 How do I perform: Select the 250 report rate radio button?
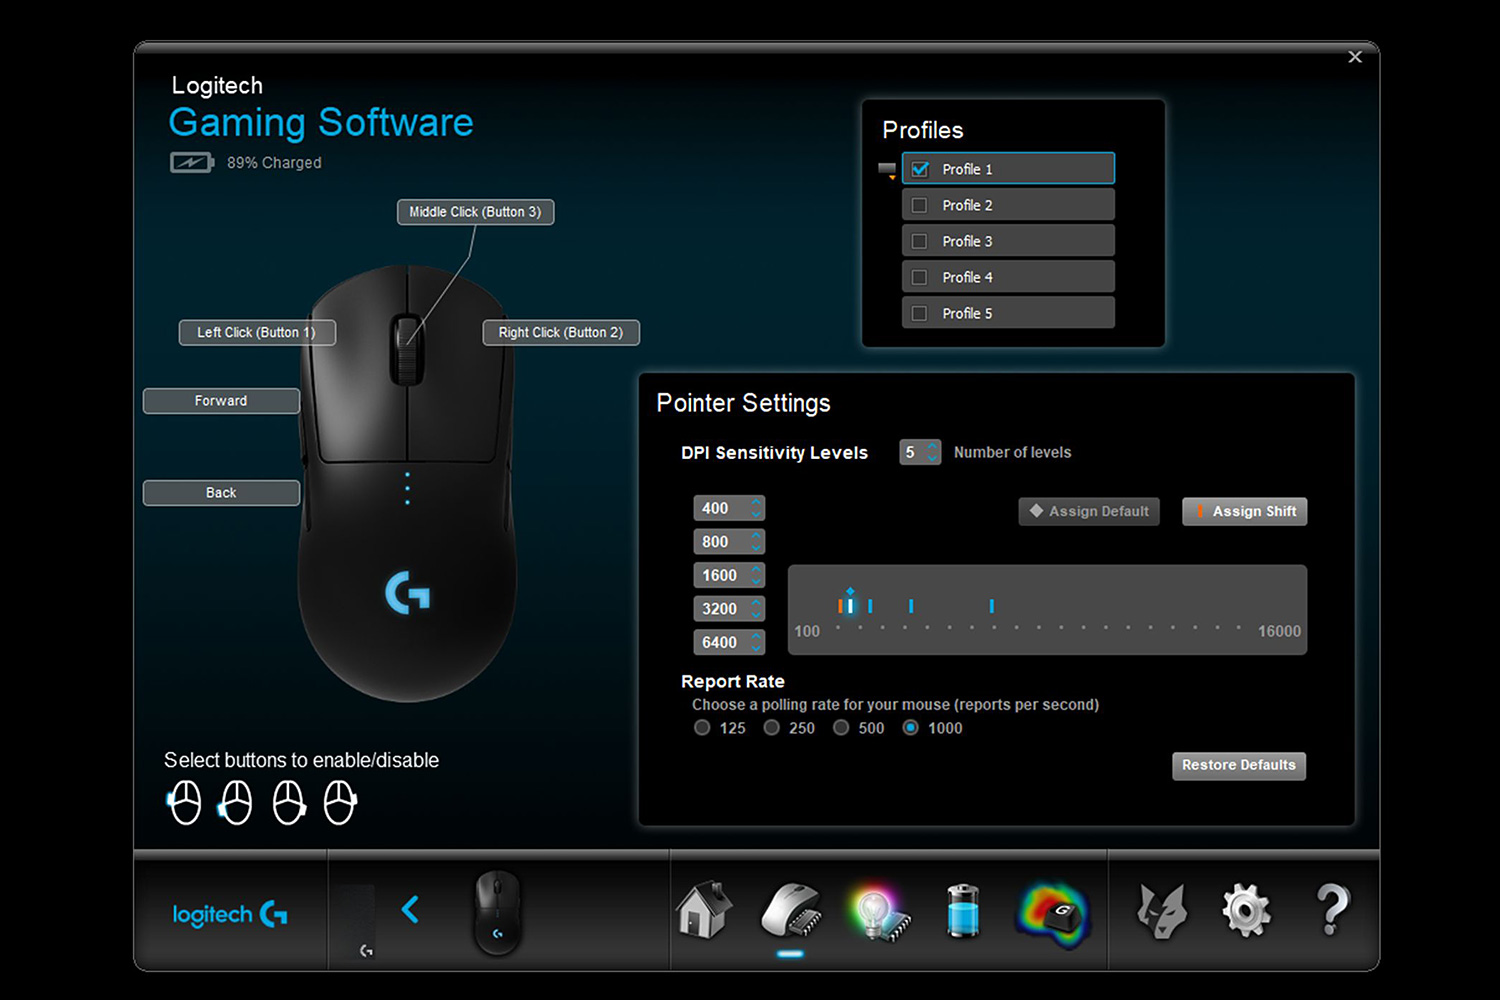(771, 728)
